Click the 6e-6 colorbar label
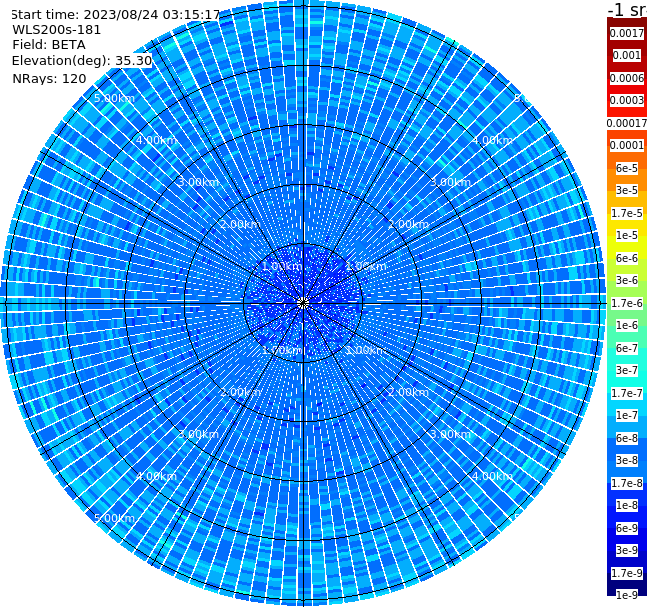This screenshot has width=647, height=607. 627,258
